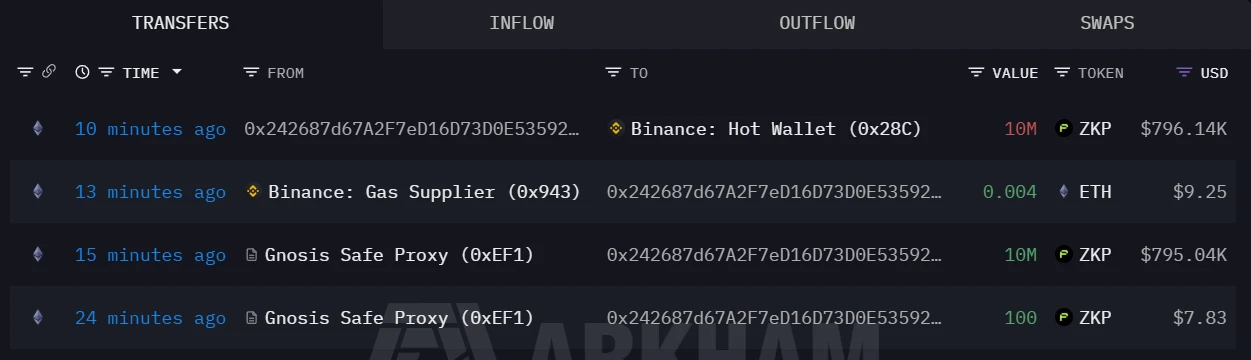Open the '10 minutes ago' transaction link

pyautogui.click(x=150, y=129)
